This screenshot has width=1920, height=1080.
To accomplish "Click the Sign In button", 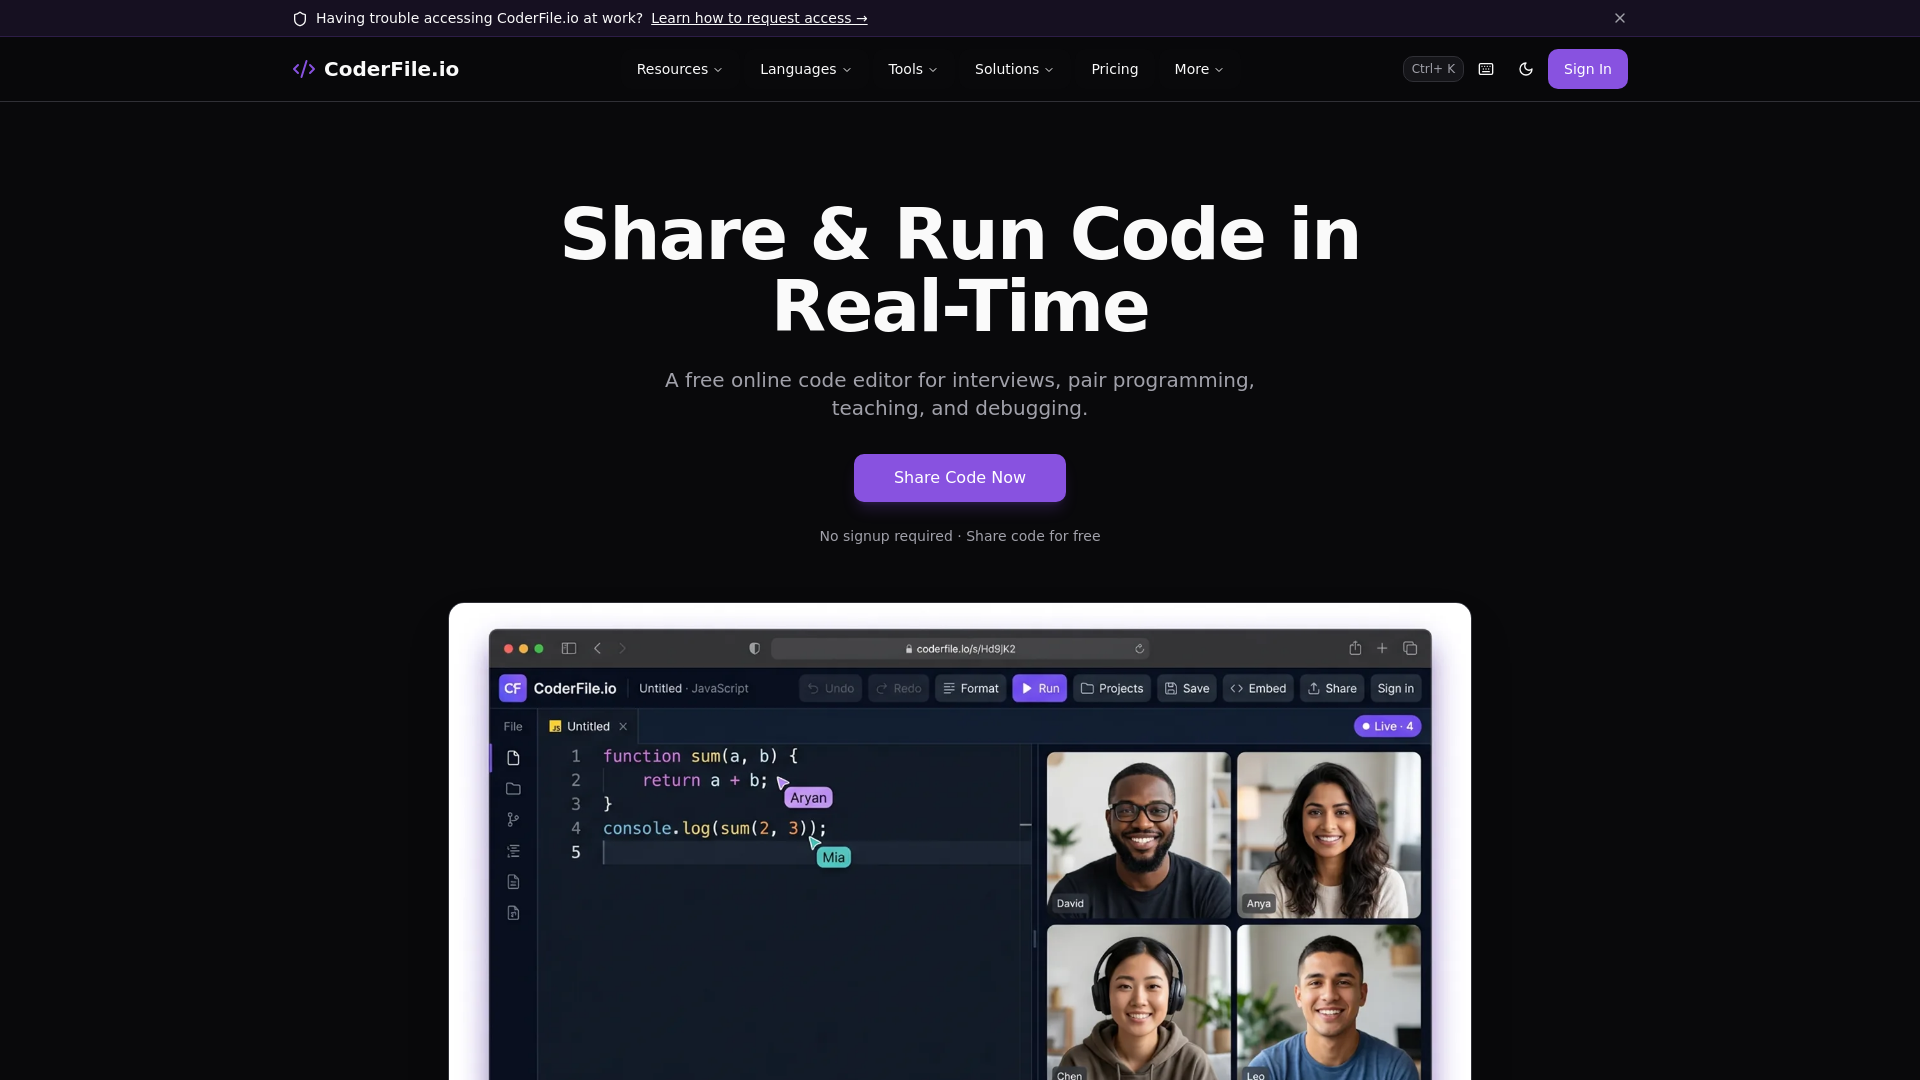I will [1587, 69].
